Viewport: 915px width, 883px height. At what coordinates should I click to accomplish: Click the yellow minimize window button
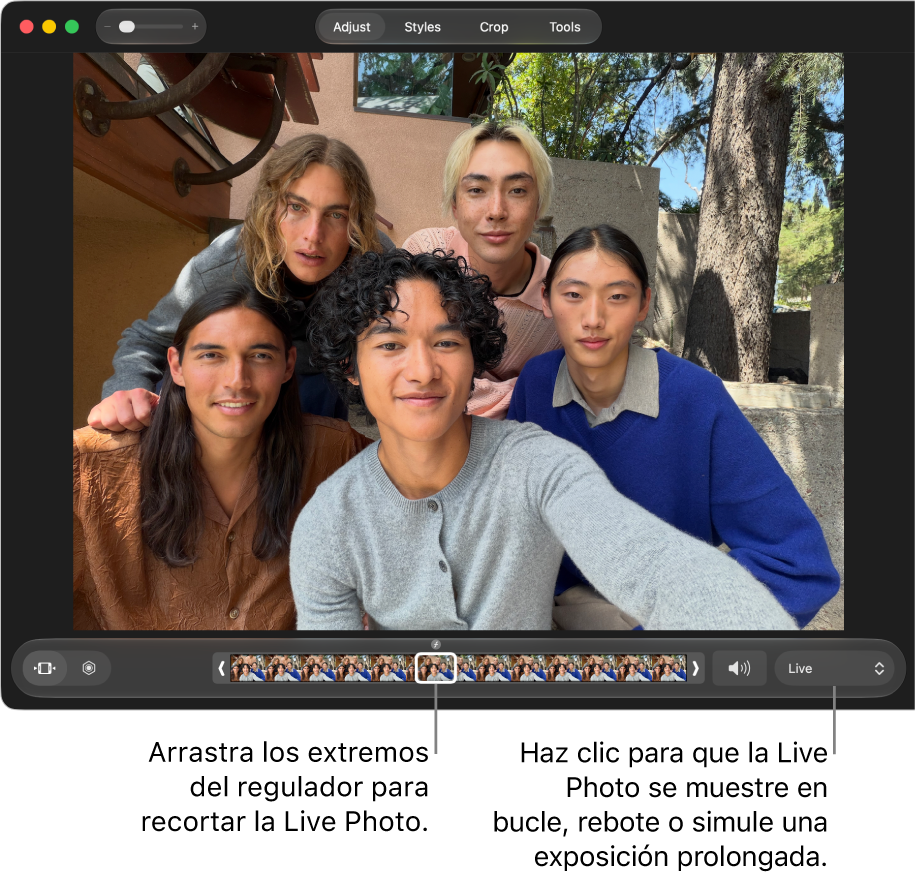tap(49, 27)
